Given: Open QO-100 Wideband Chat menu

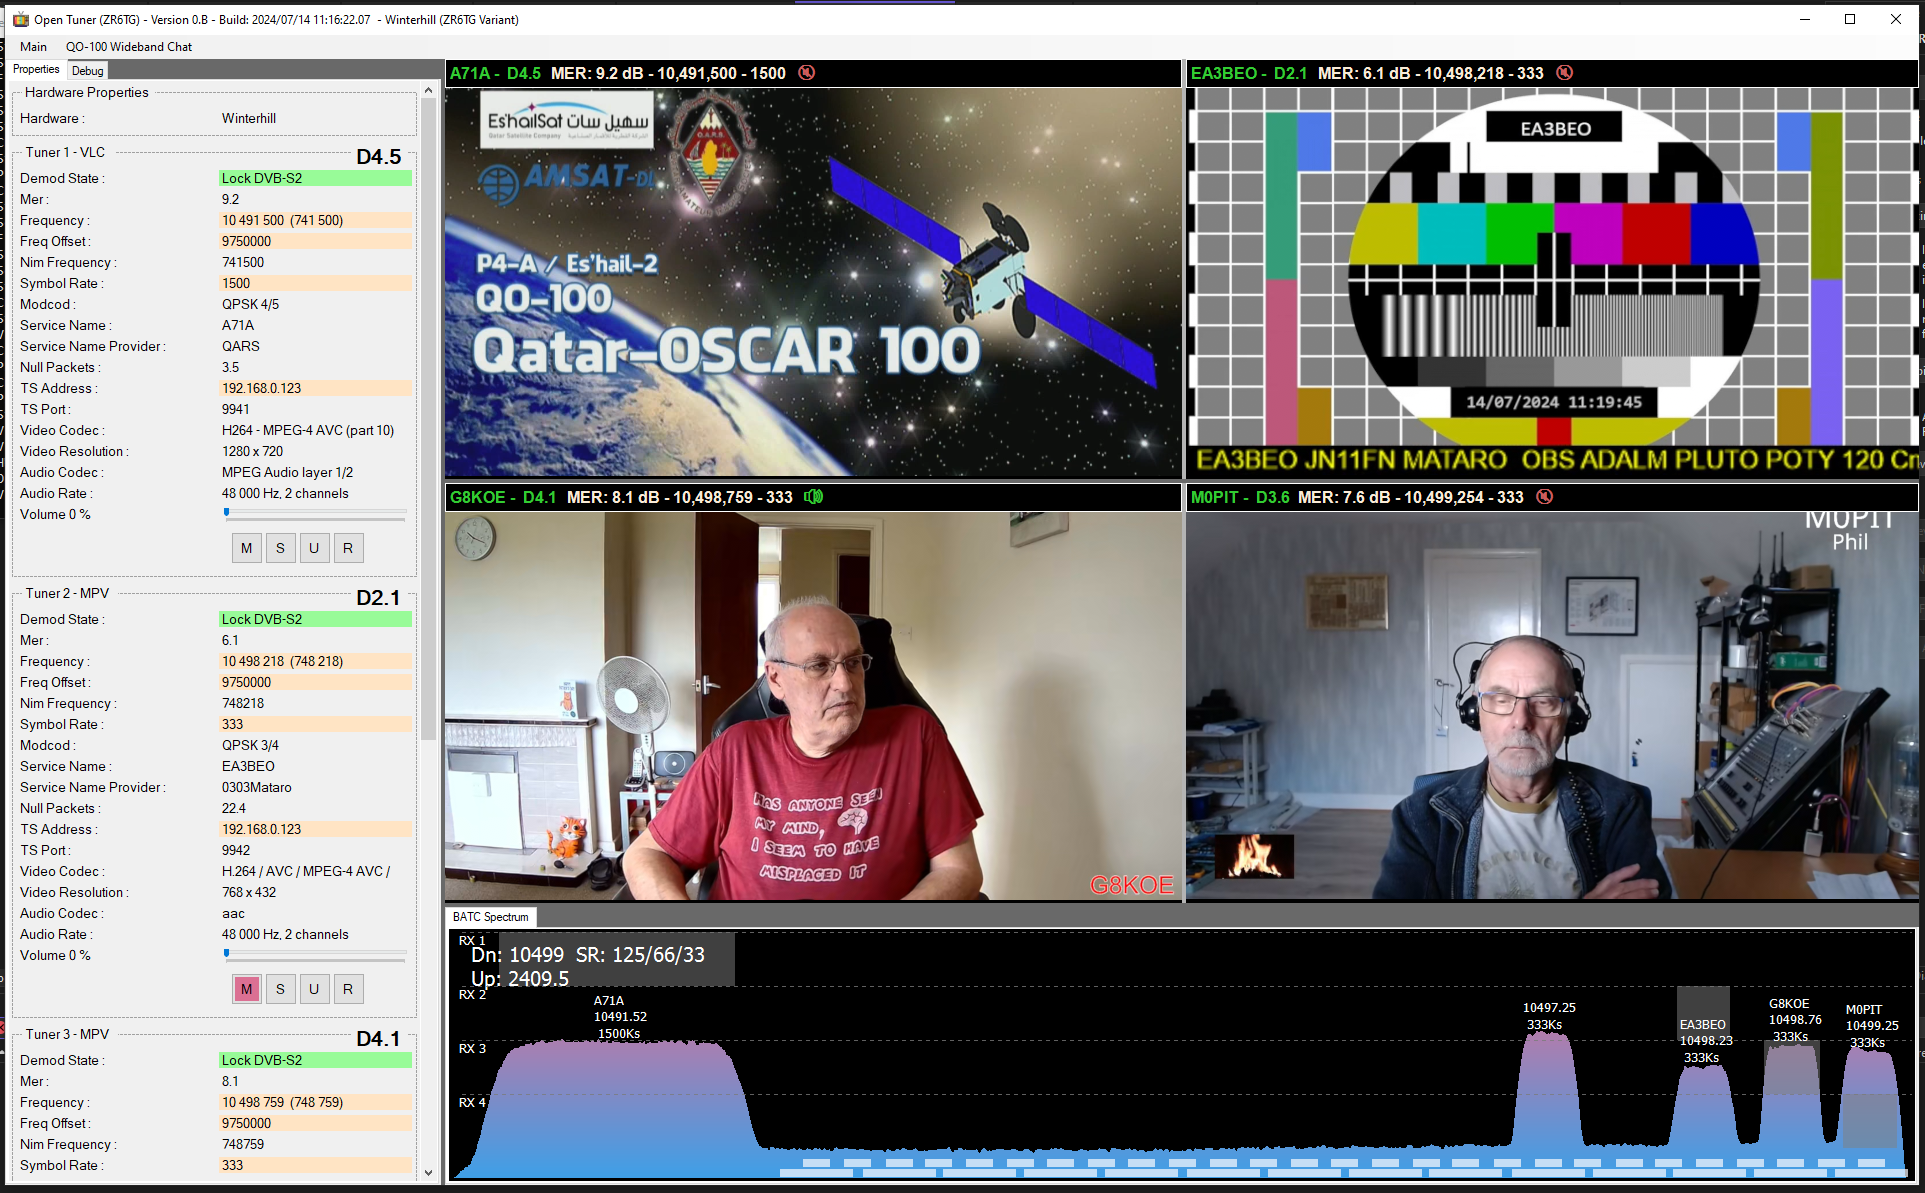Looking at the screenshot, I should point(129,47).
